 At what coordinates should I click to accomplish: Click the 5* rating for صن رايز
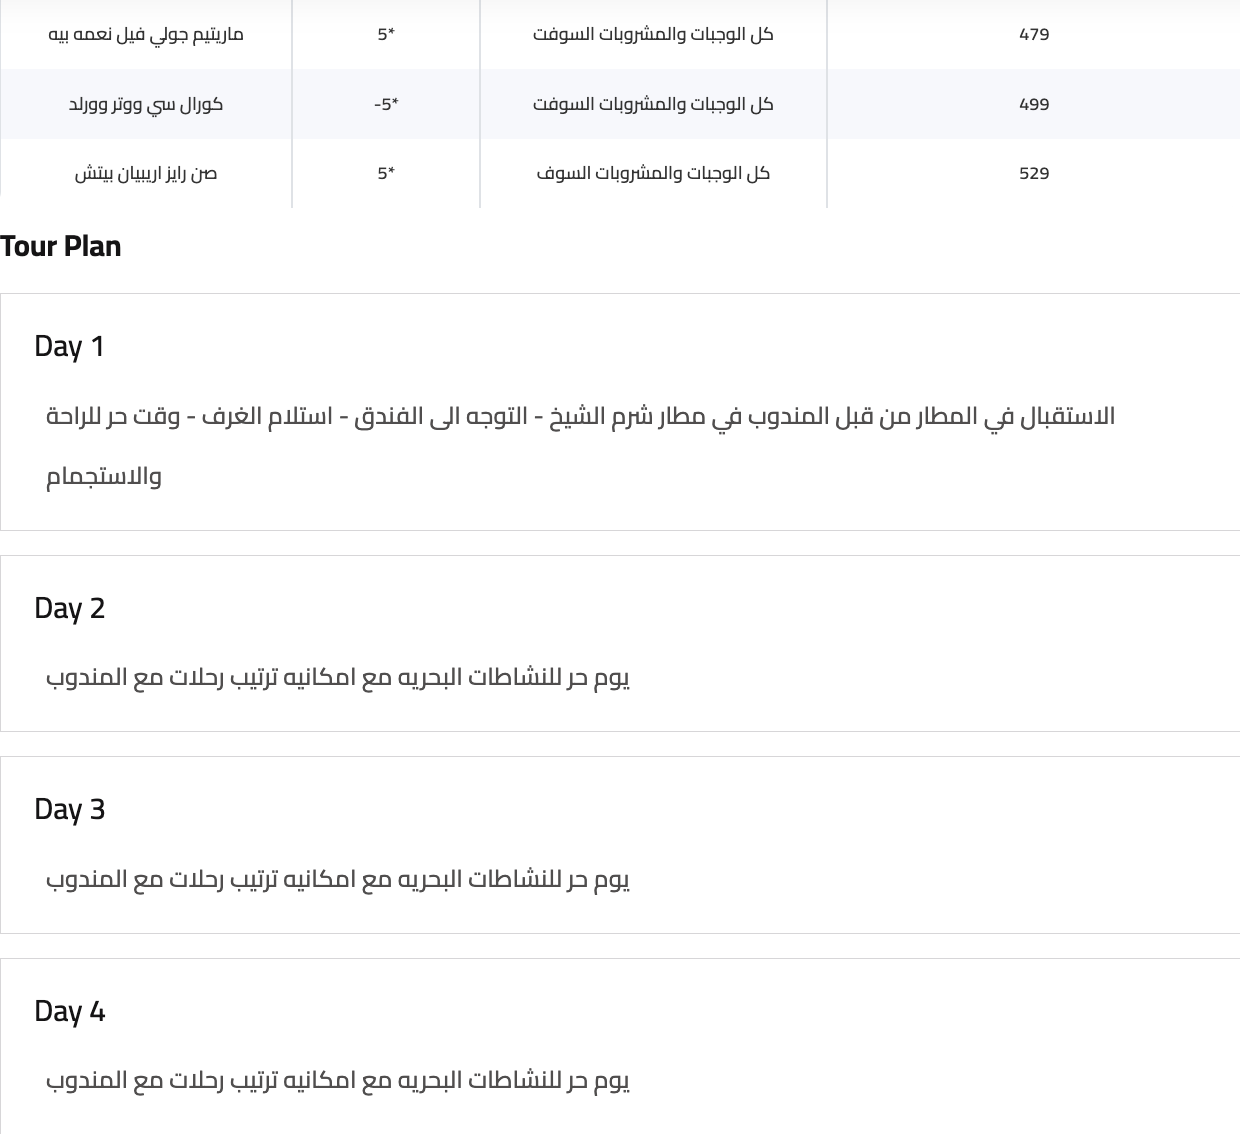[386, 173]
